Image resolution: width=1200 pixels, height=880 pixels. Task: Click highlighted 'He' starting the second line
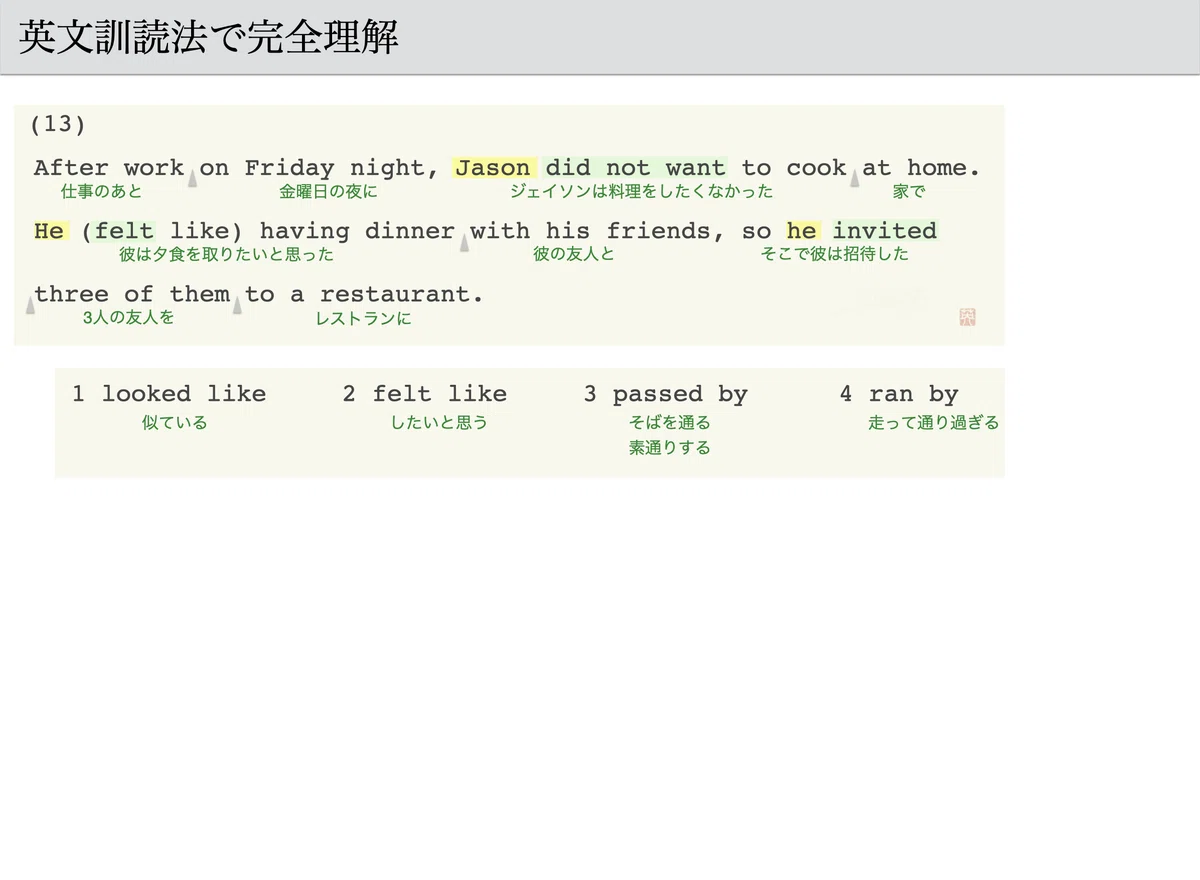(49, 231)
